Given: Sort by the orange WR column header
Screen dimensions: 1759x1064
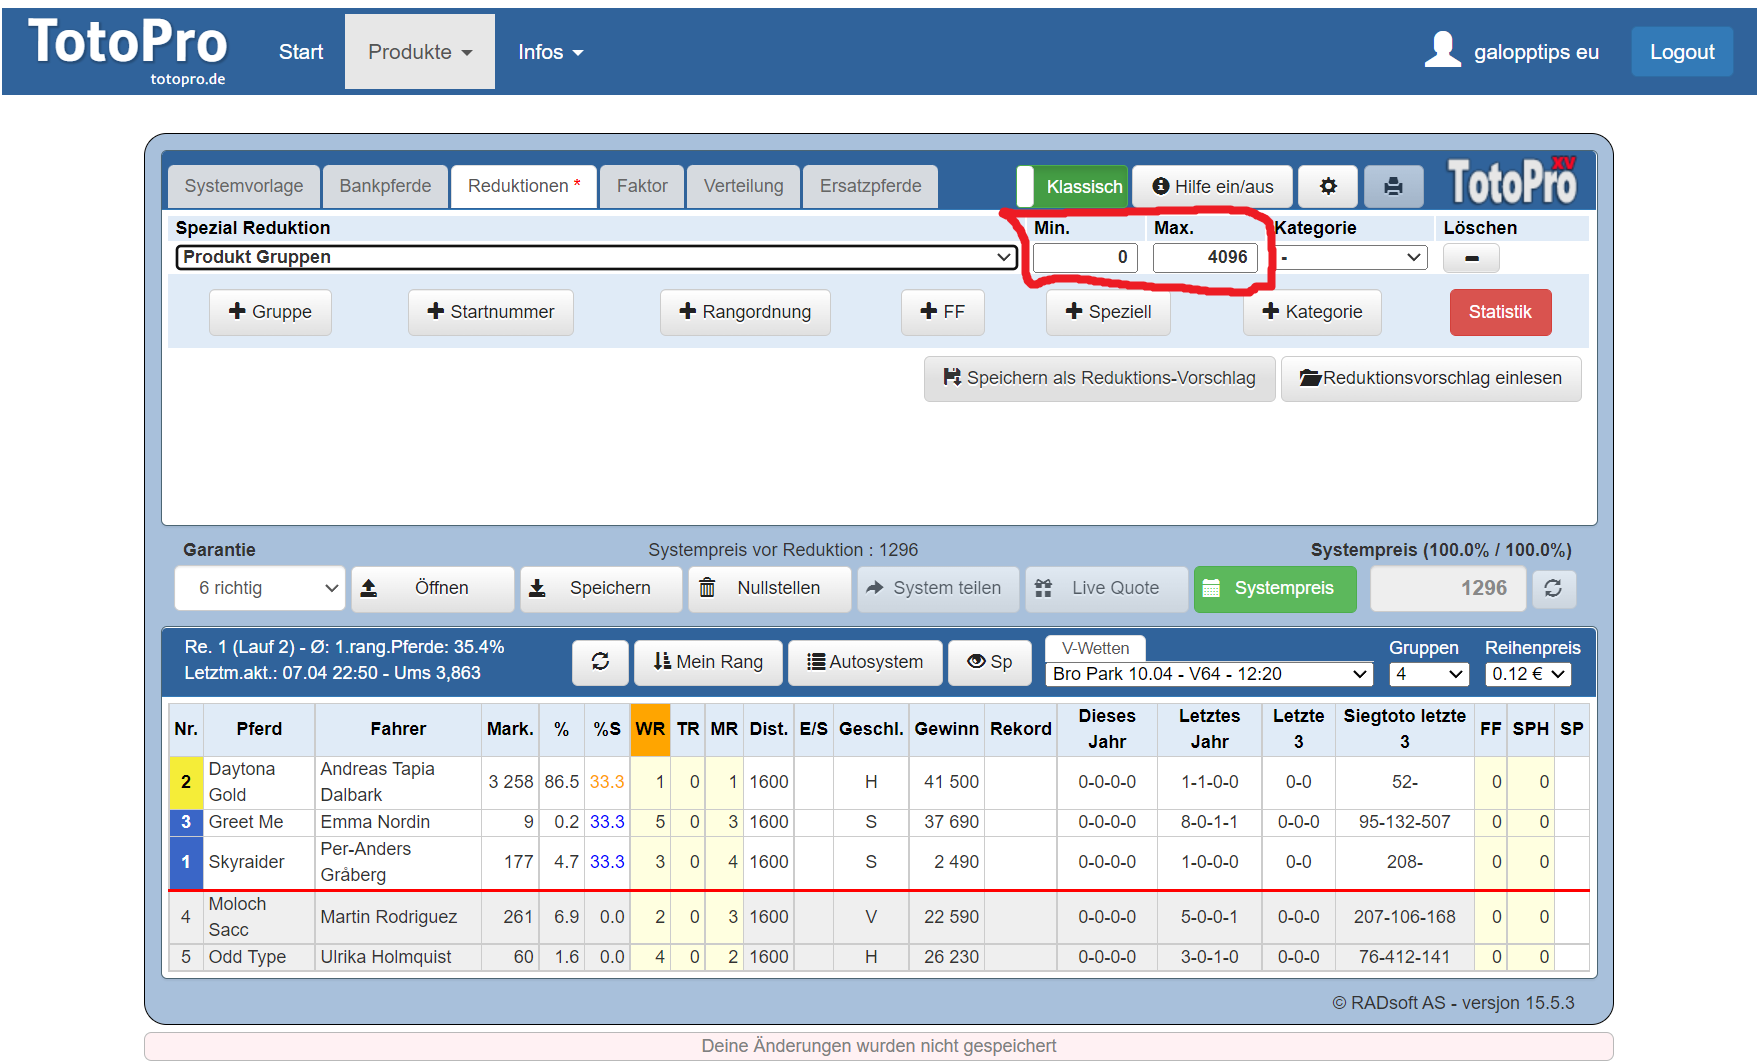Looking at the screenshot, I should [x=650, y=729].
